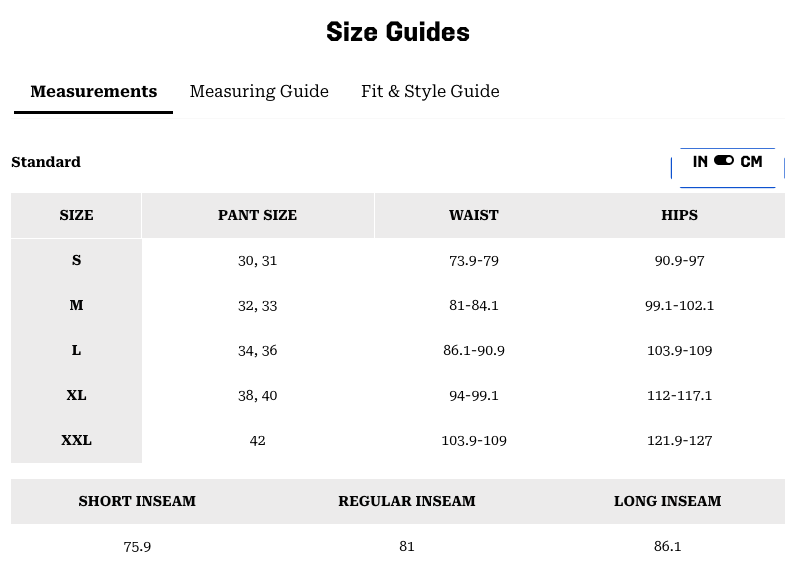Screen dimensions: 799x581
Task: Select the M size row label
Action: 76,305
